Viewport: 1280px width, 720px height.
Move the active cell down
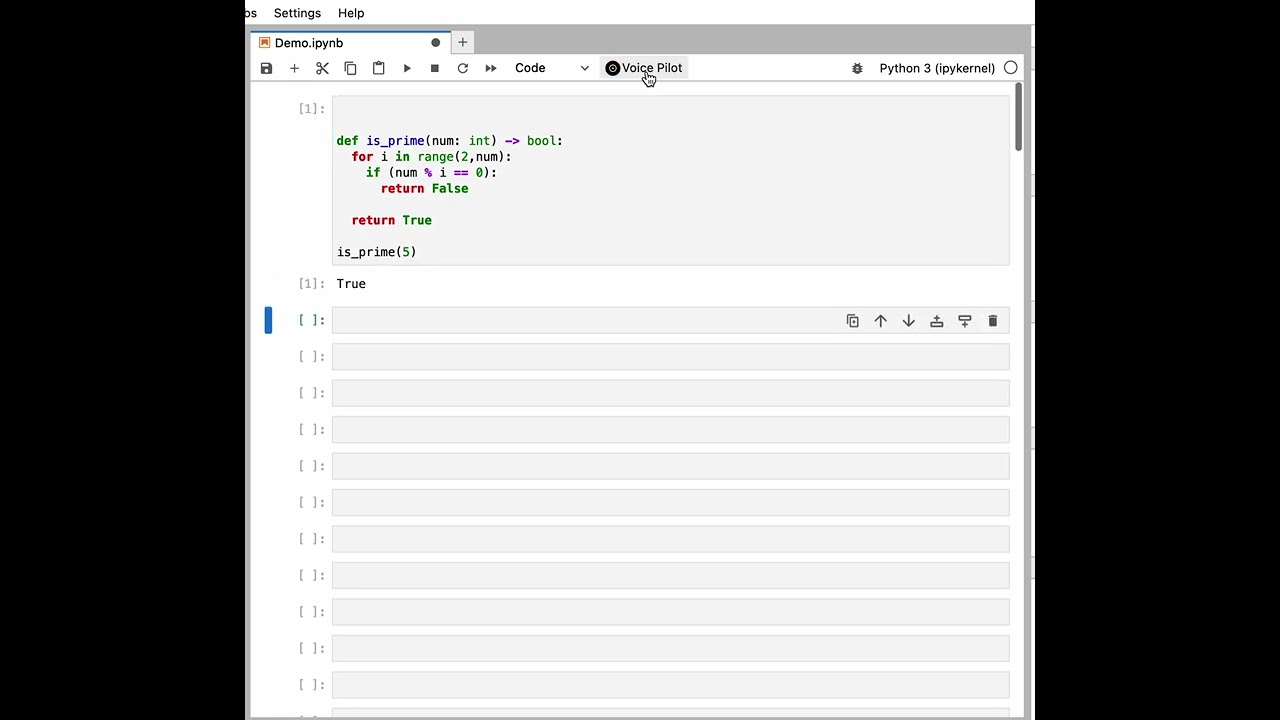pyautogui.click(x=909, y=321)
